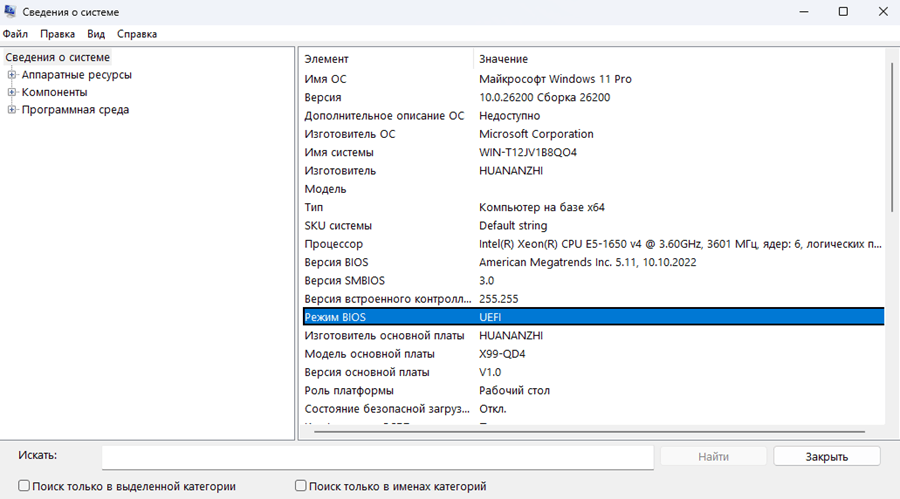This screenshot has width=900, height=499.
Task: Click the Компьютер на базе x64 value
Action: coord(541,207)
